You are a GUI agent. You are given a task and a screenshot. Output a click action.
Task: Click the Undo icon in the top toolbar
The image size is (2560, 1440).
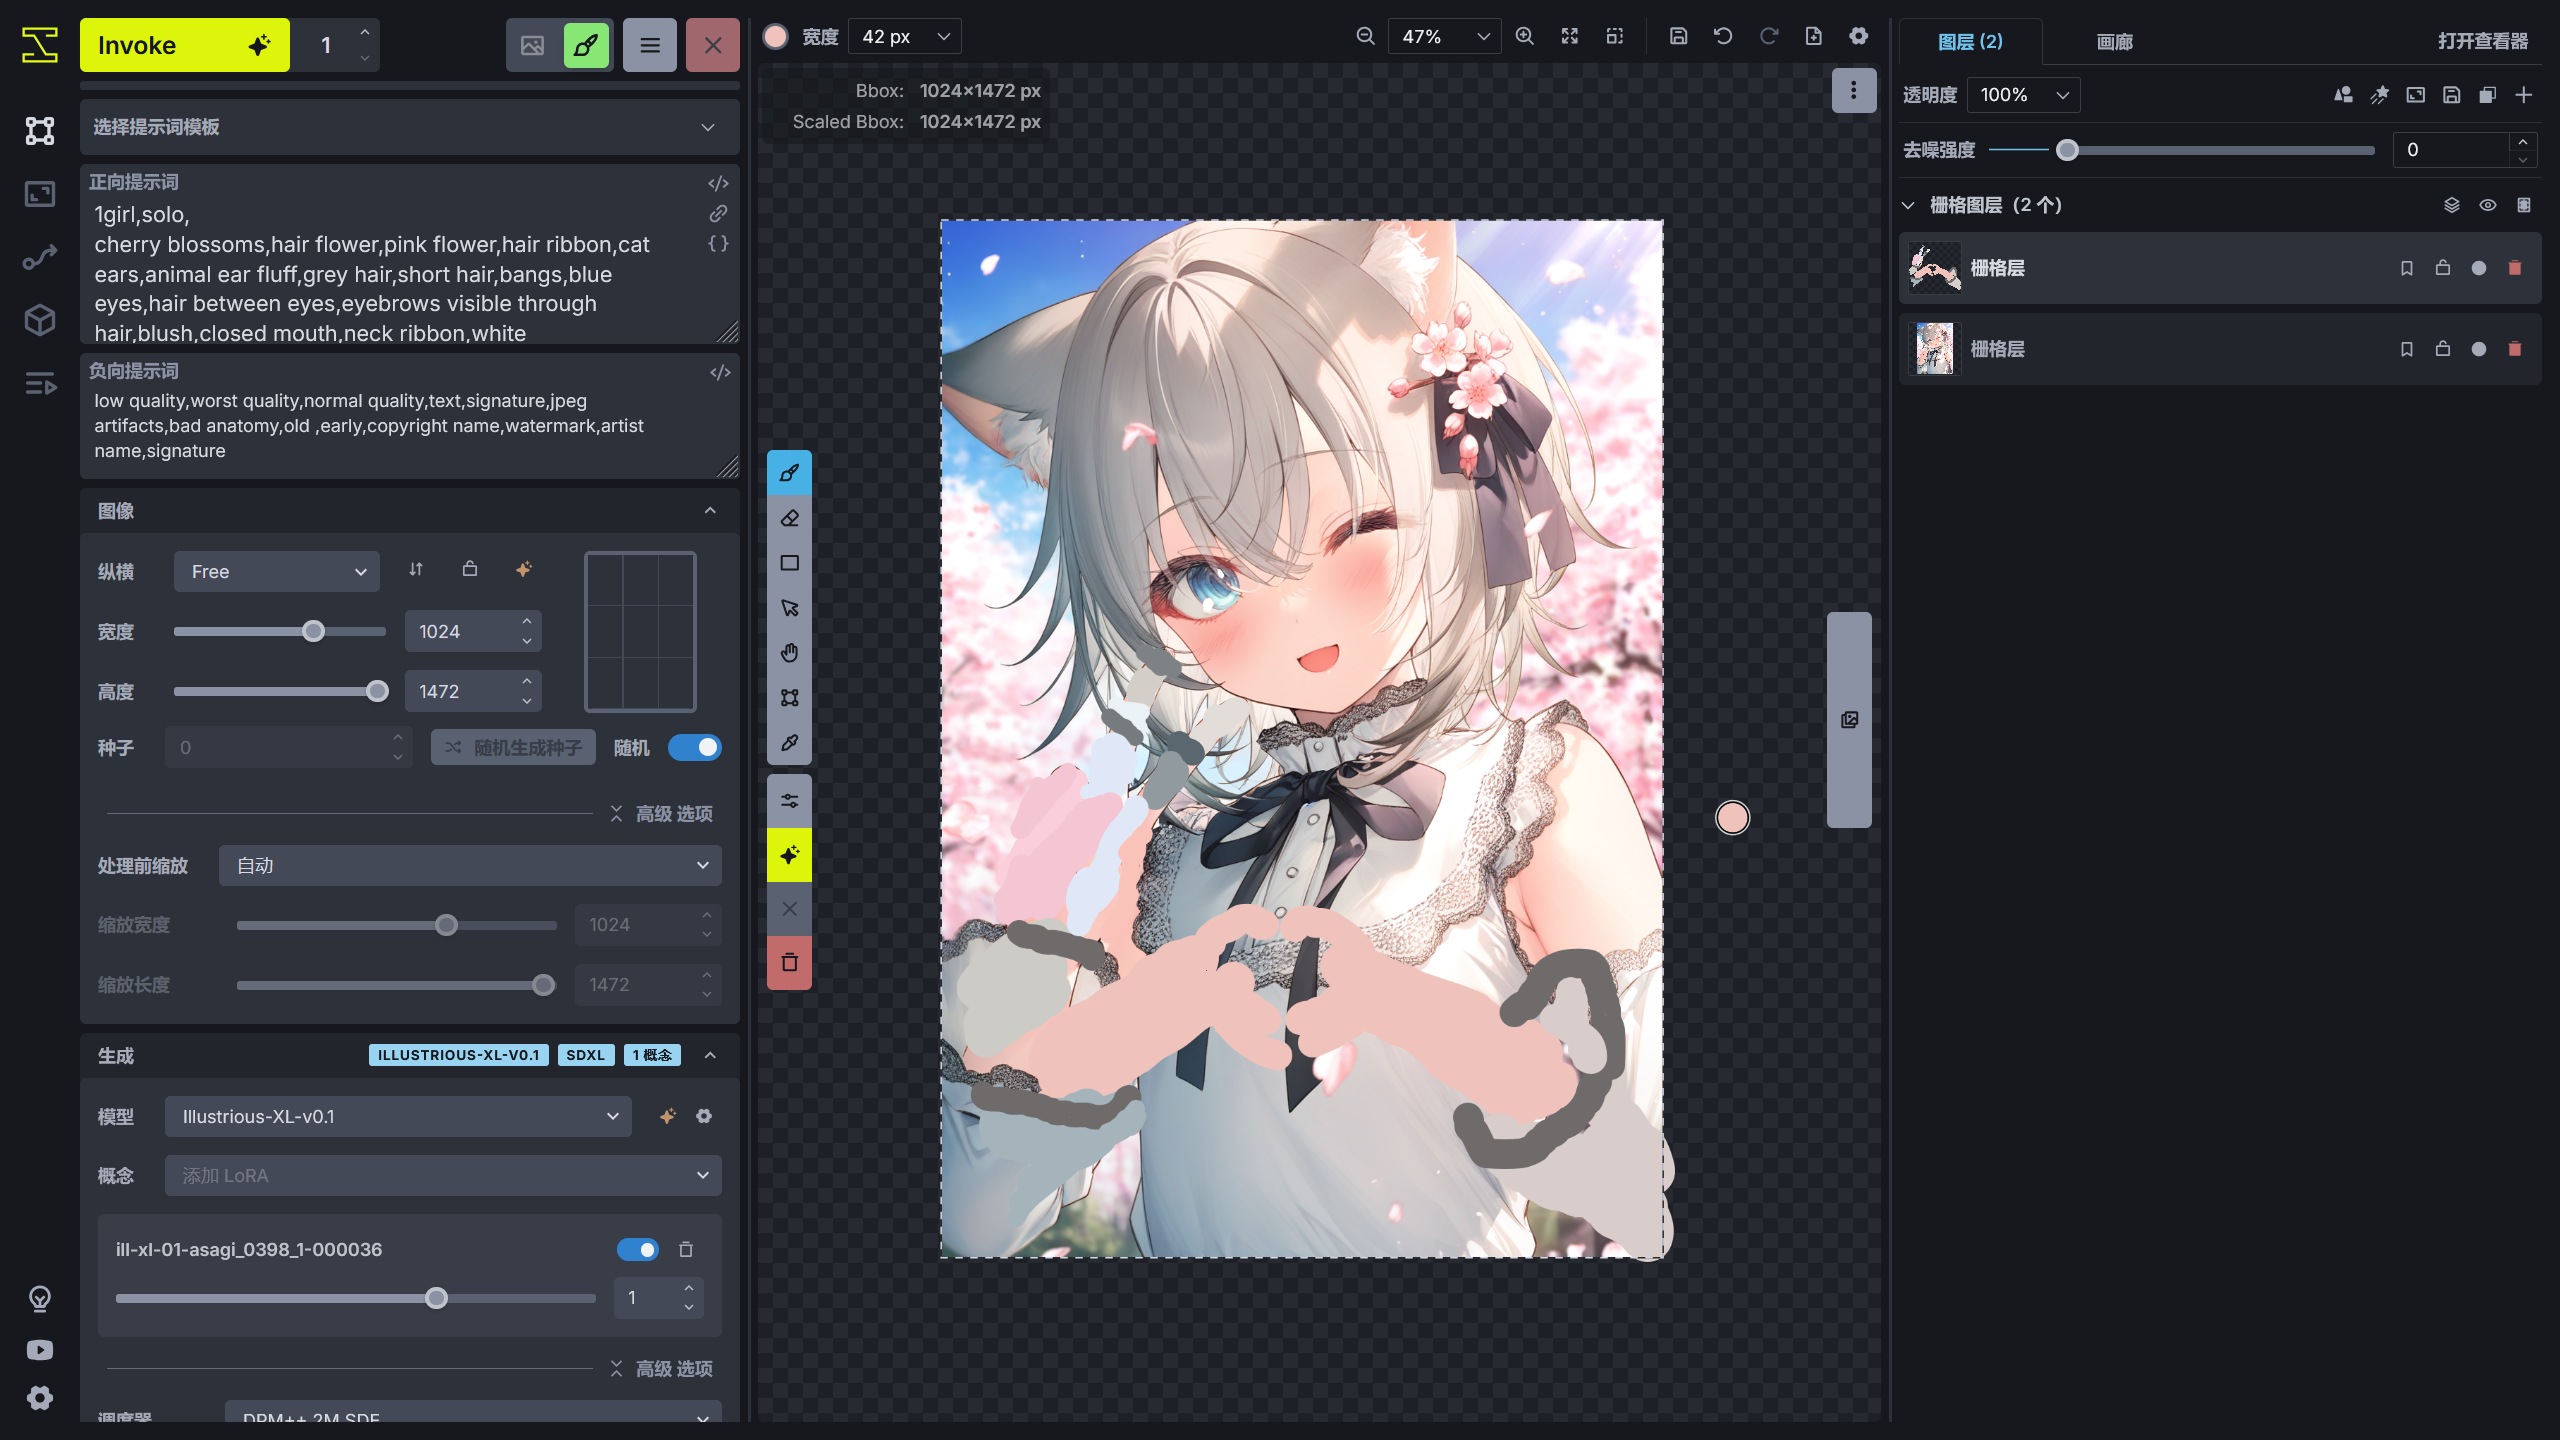click(x=1722, y=35)
